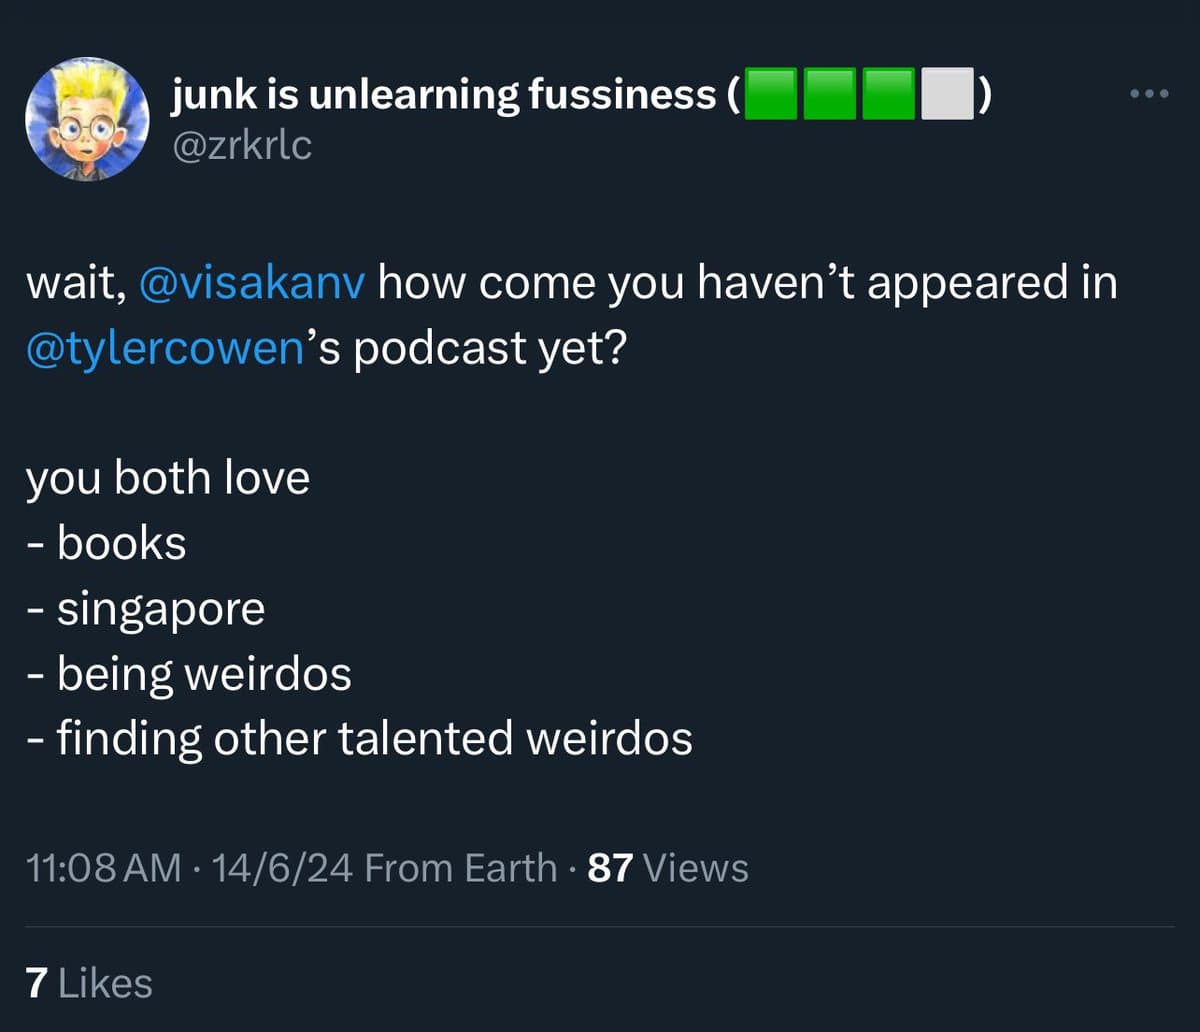Open the @visakanv mention link
Image resolution: width=1200 pixels, height=1032 pixels.
[x=253, y=284]
